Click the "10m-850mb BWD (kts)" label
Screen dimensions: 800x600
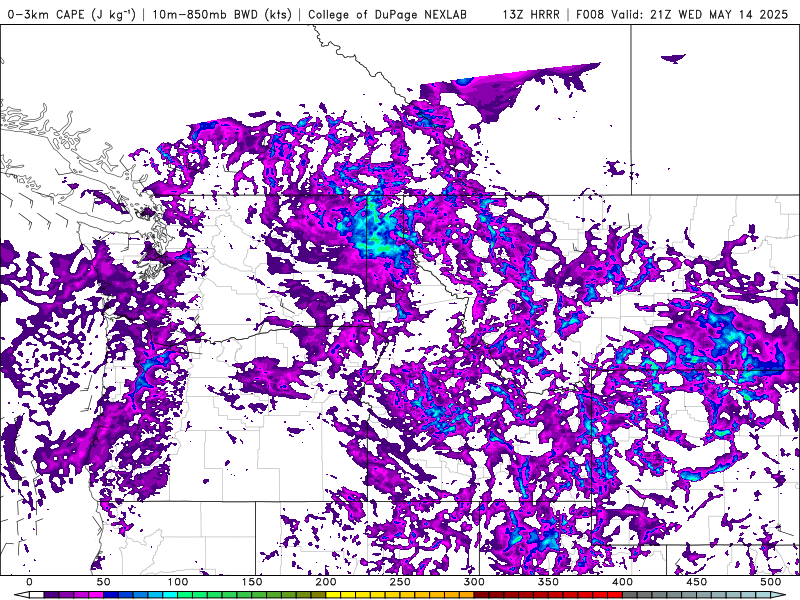222,14
